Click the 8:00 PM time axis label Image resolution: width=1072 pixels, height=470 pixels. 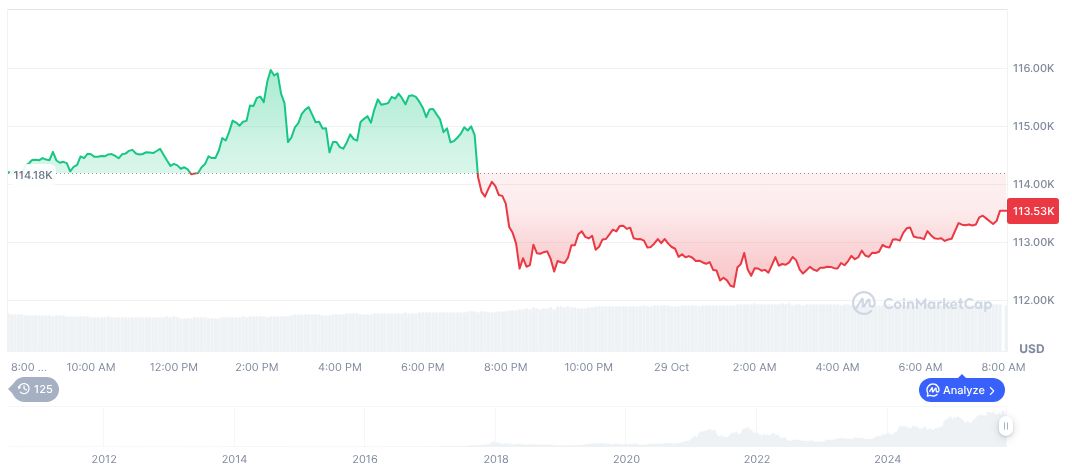tap(506, 367)
